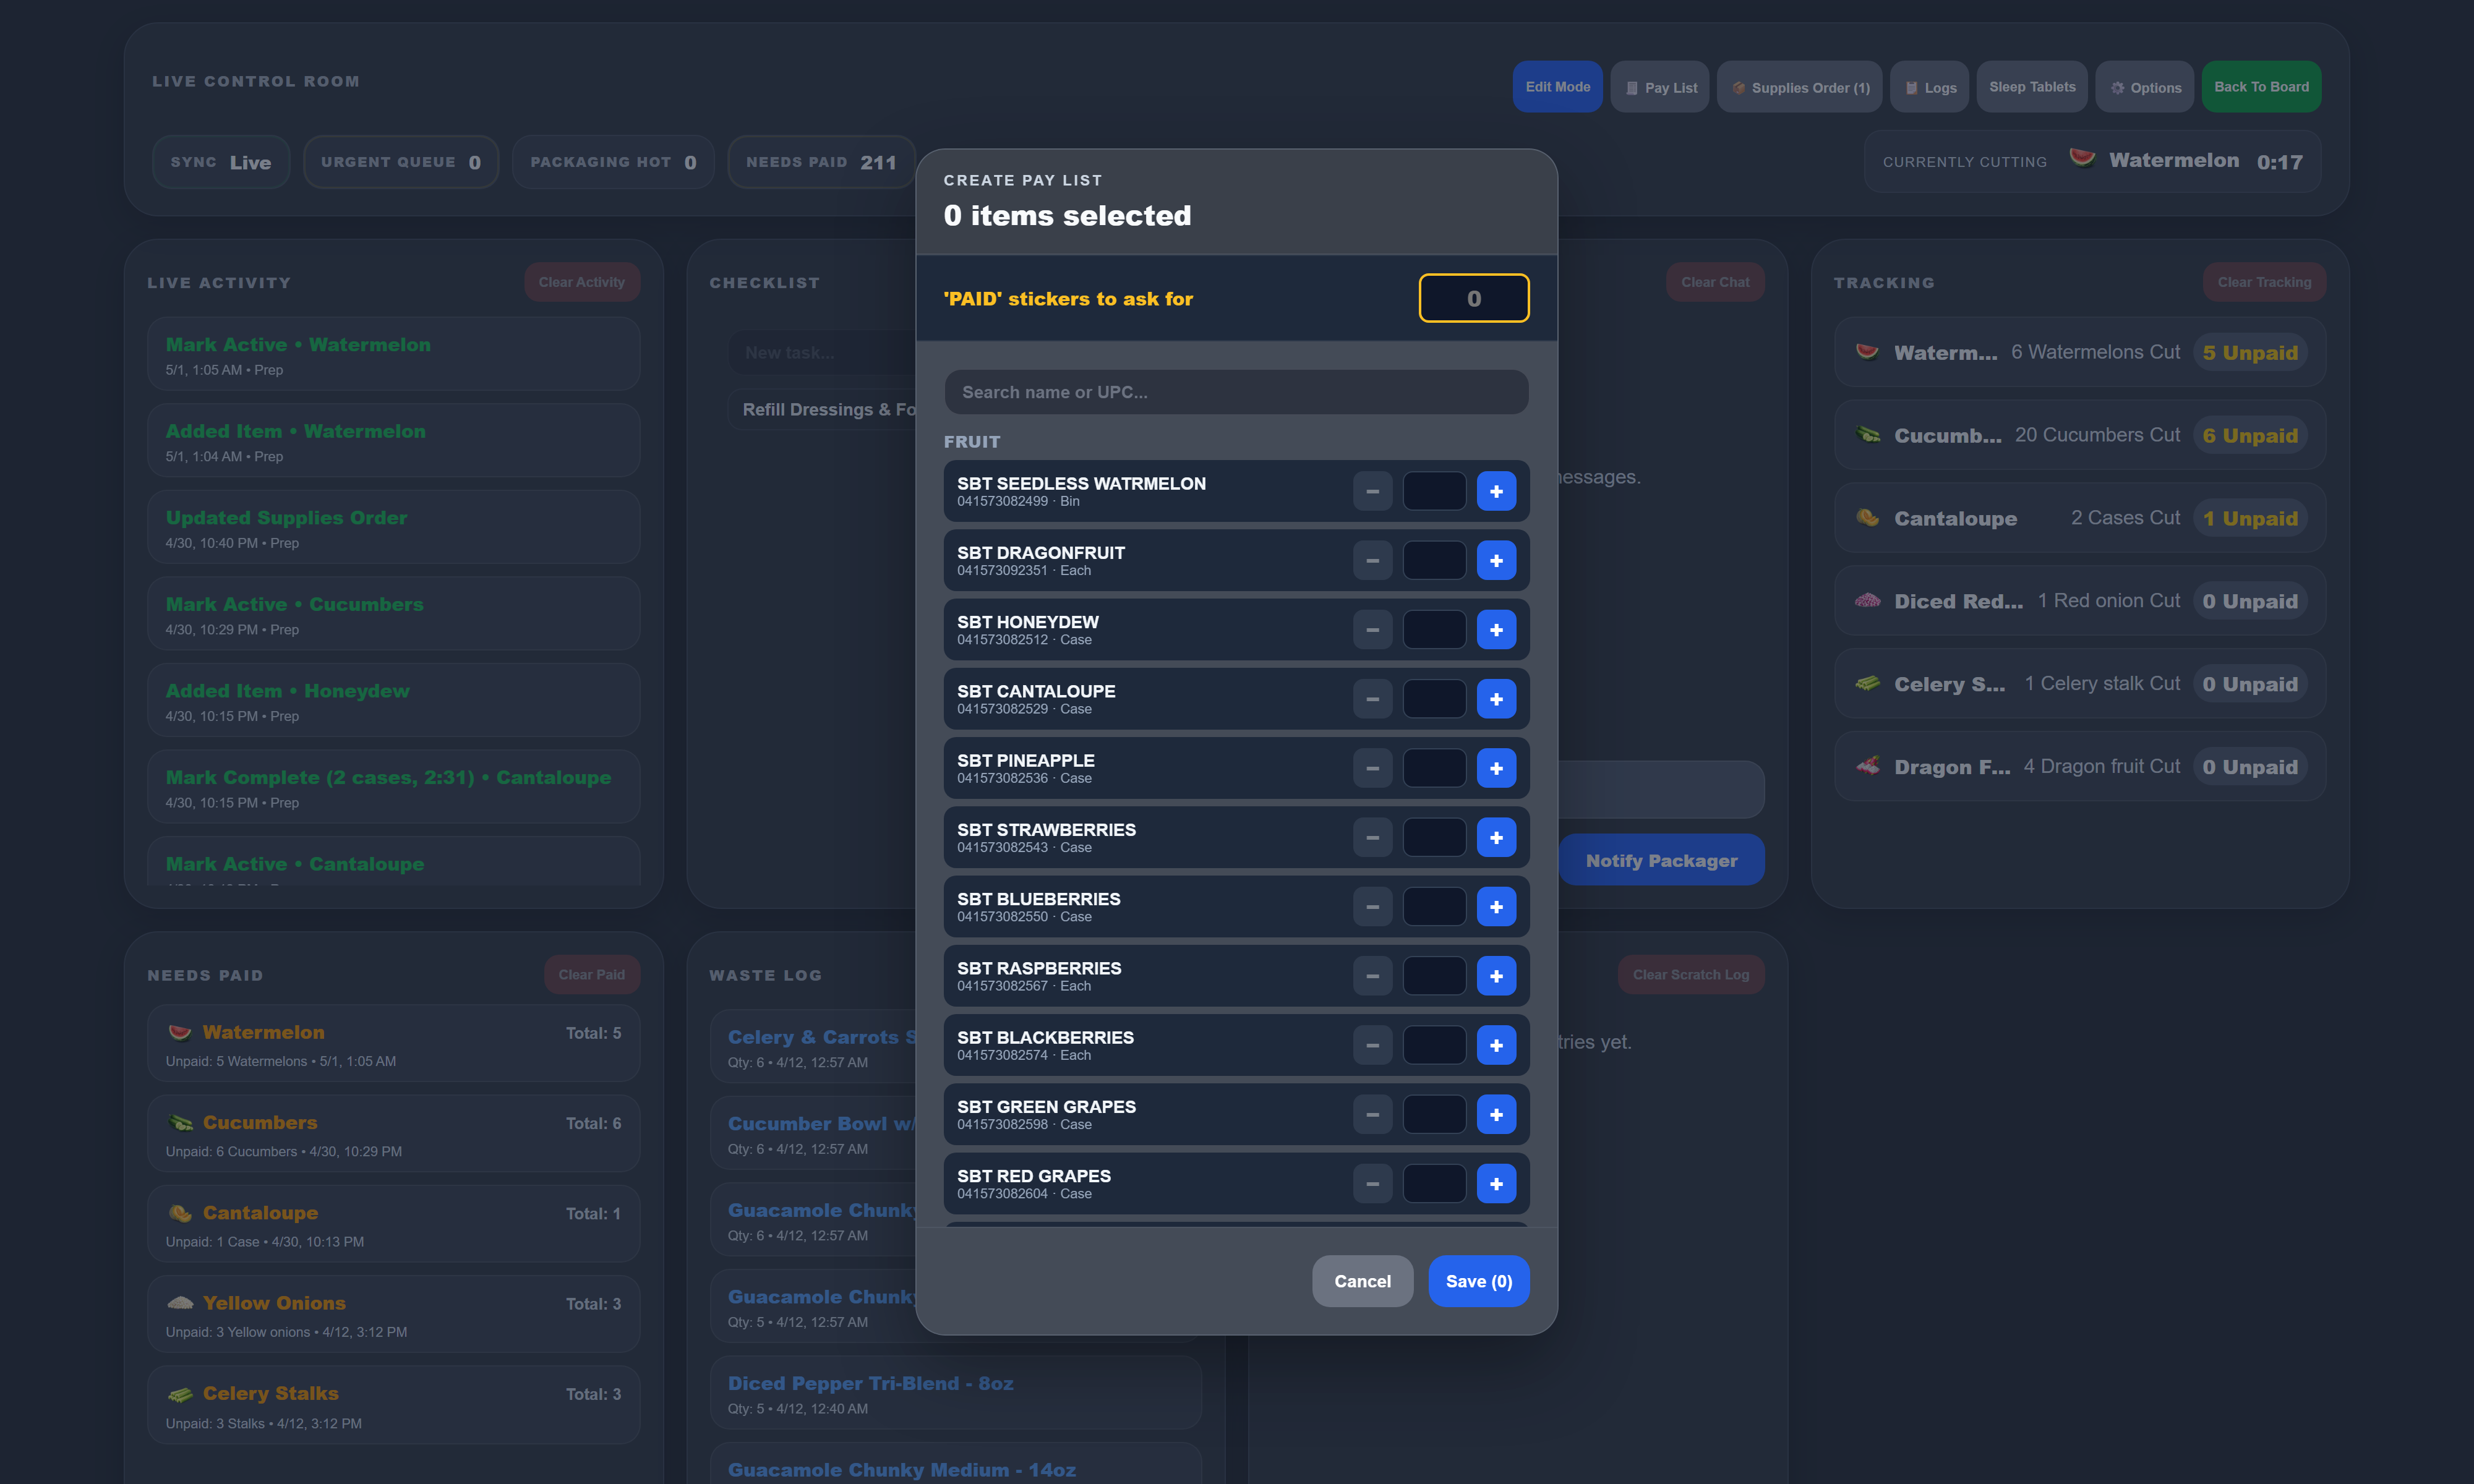
Task: Cancel the Create Pay List dialog
Action: [x=1362, y=1281]
